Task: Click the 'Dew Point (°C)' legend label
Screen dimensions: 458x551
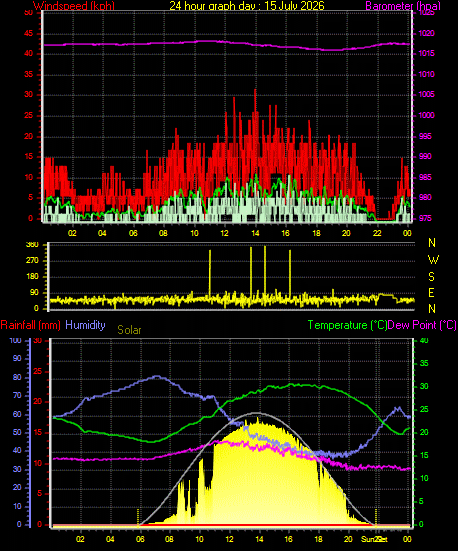Action: pyautogui.click(x=422, y=325)
